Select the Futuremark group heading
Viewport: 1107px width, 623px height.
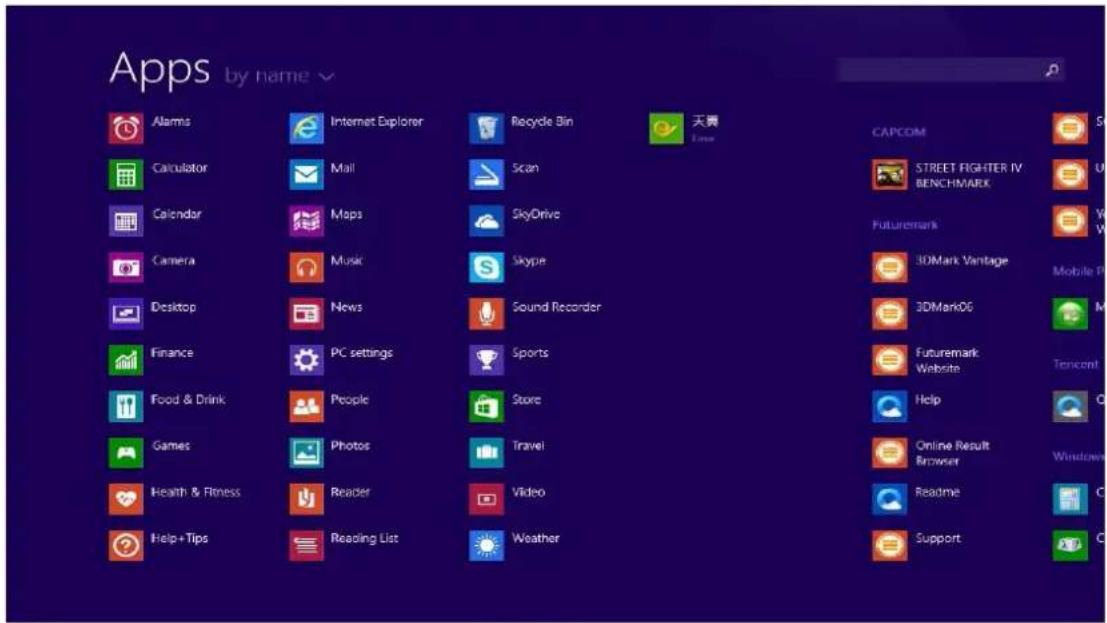click(905, 225)
